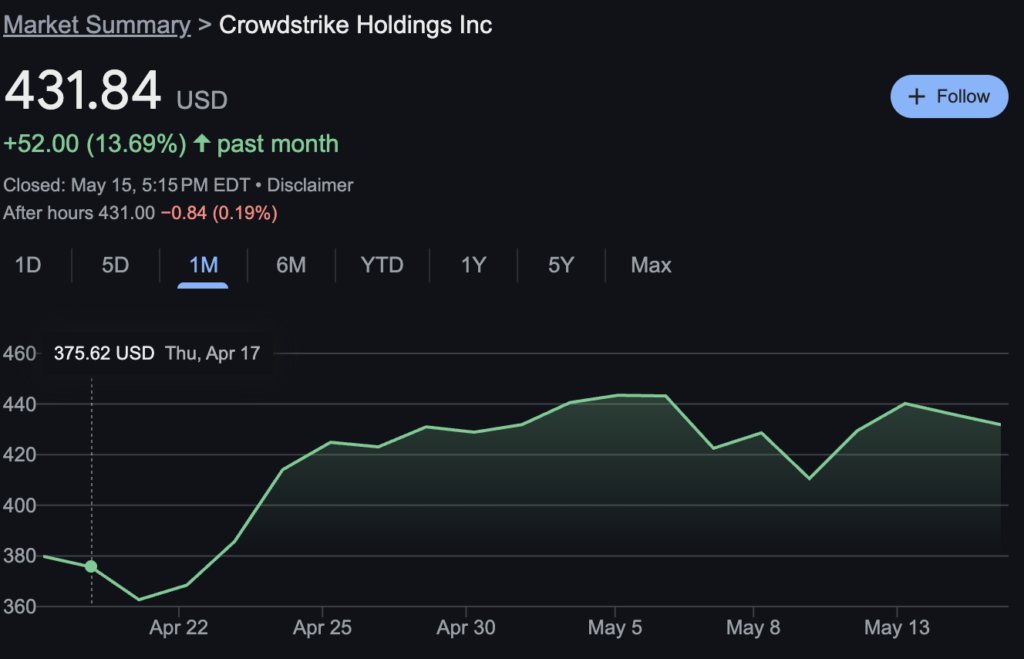1024x659 pixels.
Task: Click the 420 y-axis label
Action: coord(19,455)
